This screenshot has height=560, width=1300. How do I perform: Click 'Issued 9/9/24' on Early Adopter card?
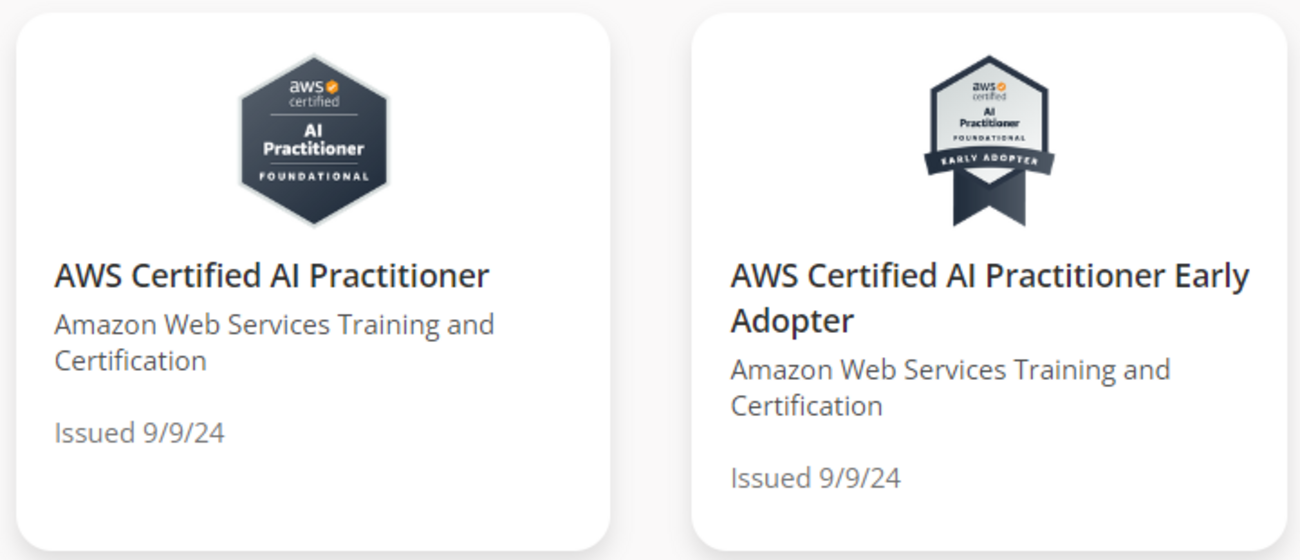[815, 478]
